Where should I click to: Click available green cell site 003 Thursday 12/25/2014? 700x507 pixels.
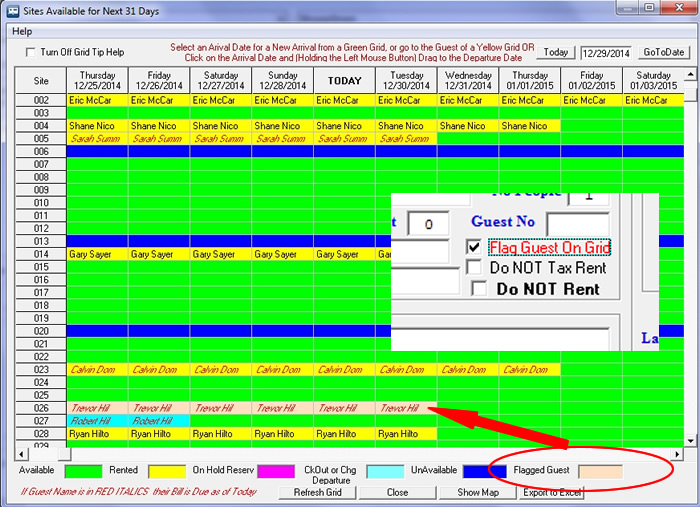pos(97,113)
